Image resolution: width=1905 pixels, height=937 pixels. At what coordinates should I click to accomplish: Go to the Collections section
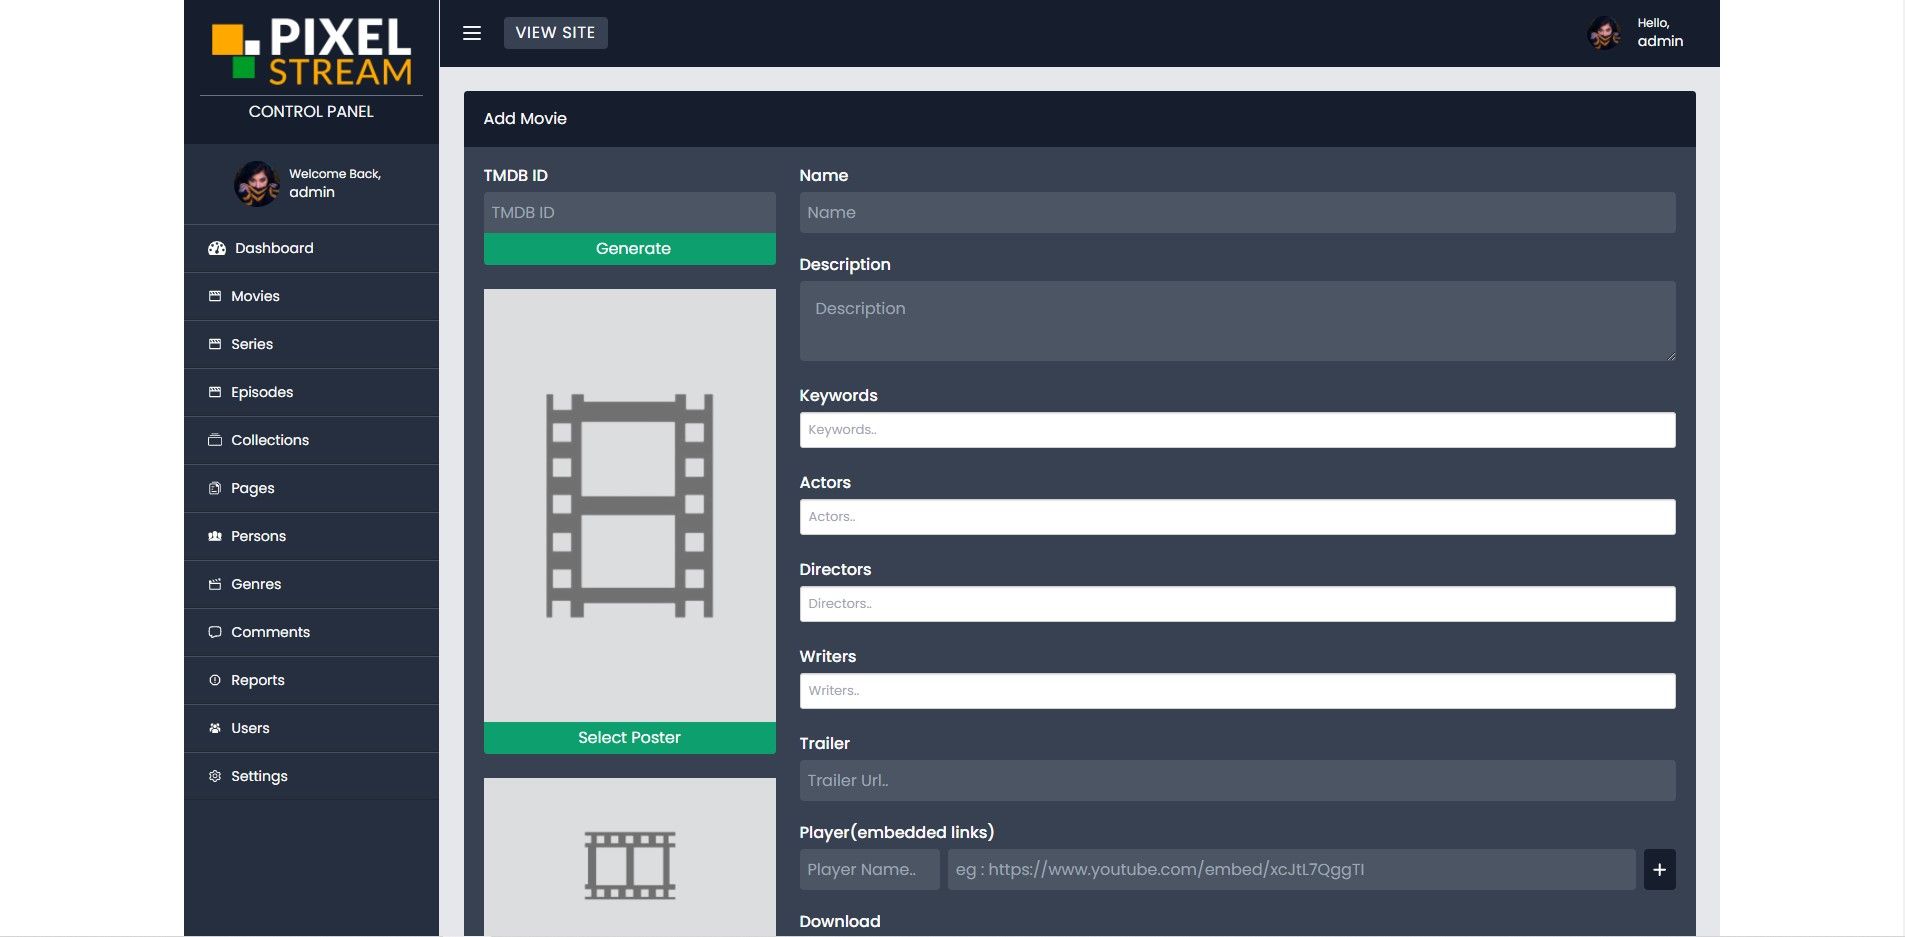(x=270, y=440)
